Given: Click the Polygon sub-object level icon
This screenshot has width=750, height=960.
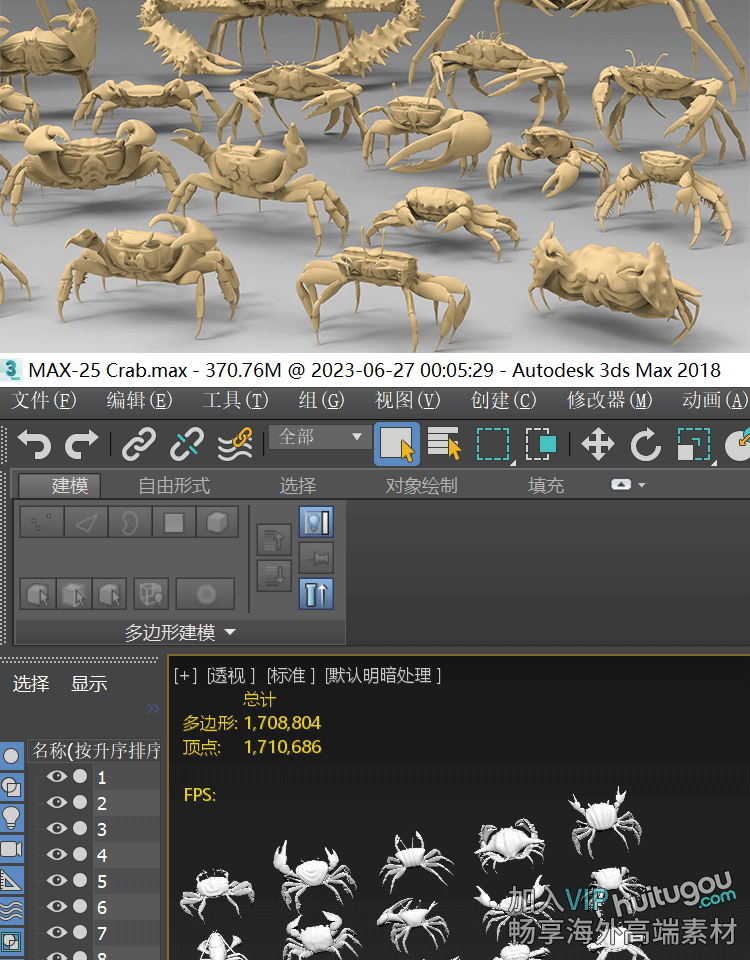Looking at the screenshot, I should point(174,522).
